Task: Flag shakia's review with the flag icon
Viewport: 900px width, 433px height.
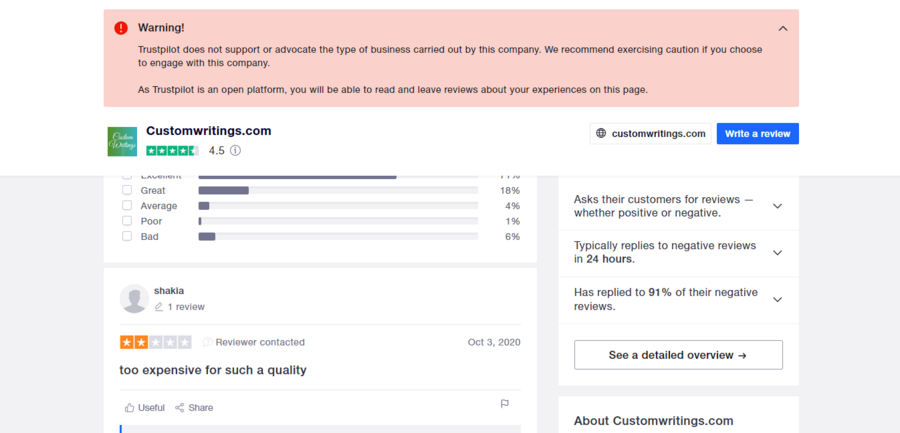Action: pyautogui.click(x=505, y=404)
